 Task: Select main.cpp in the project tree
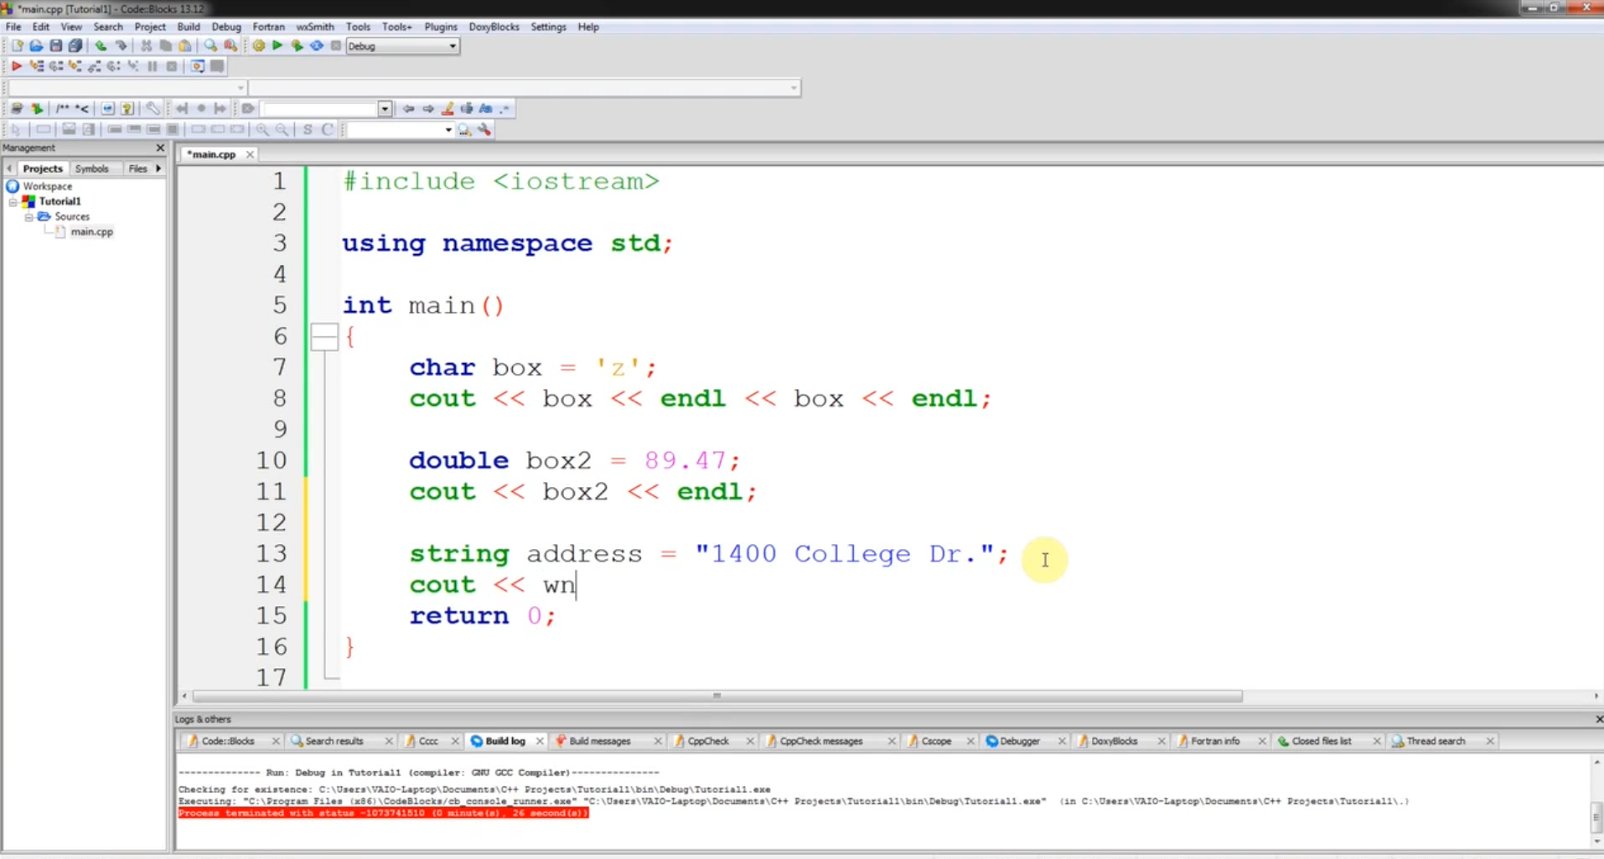tap(91, 232)
